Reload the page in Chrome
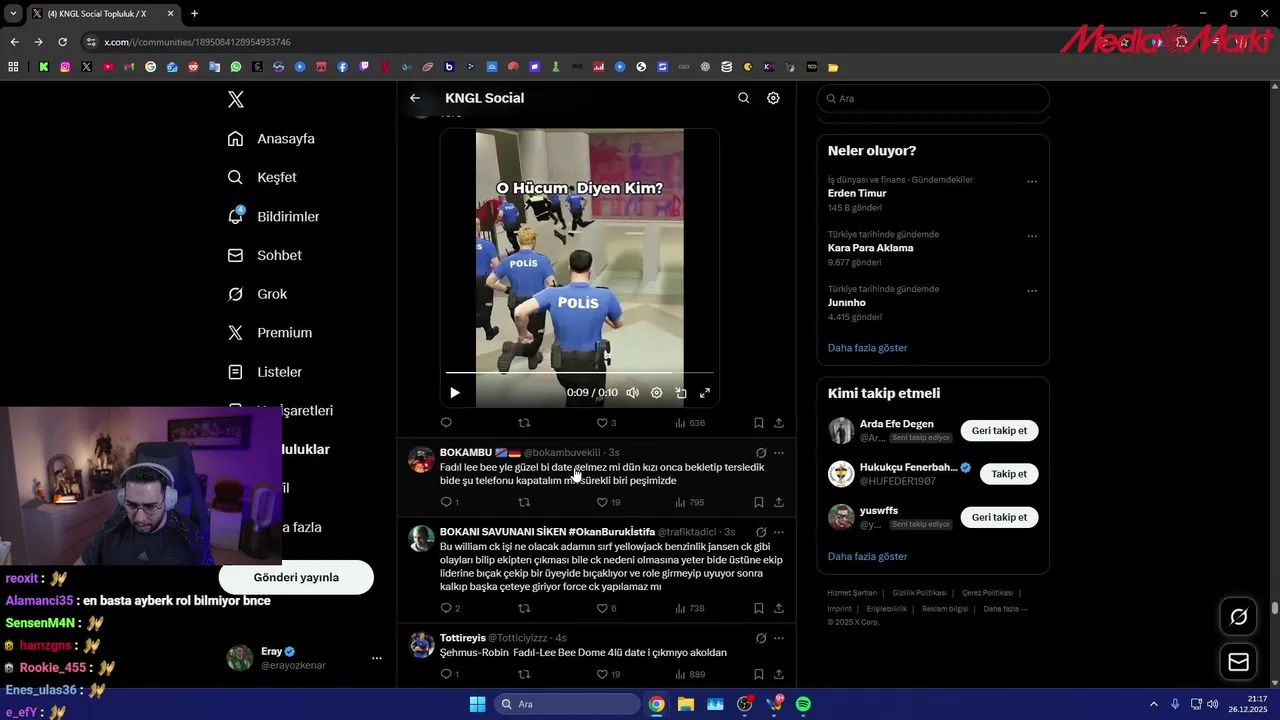 pos(62,42)
